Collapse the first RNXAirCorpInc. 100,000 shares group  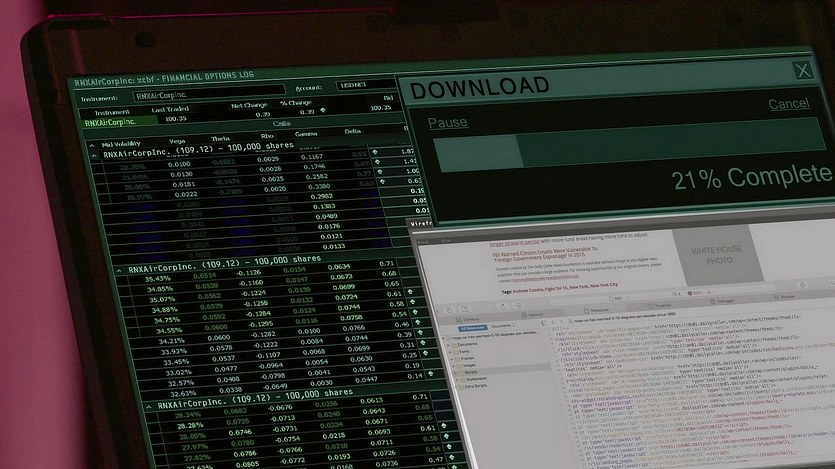(x=95, y=156)
